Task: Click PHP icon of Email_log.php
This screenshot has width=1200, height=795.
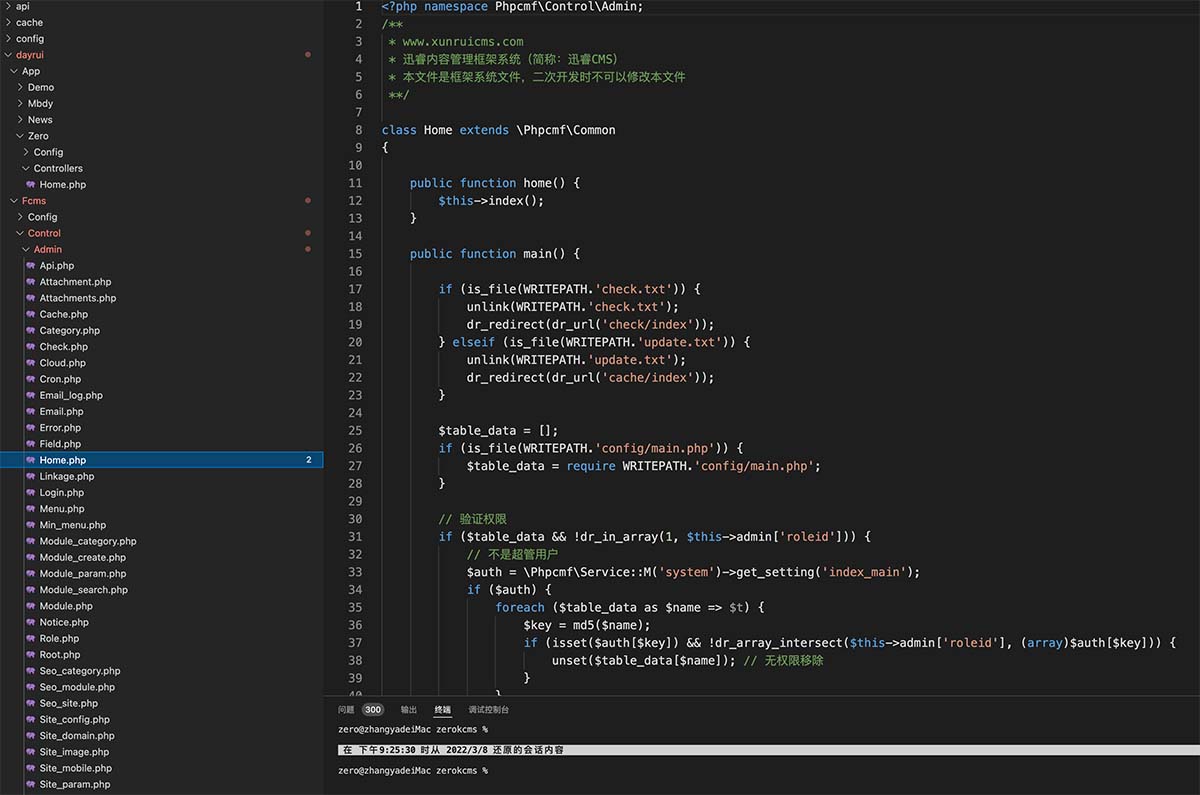Action: (31, 395)
